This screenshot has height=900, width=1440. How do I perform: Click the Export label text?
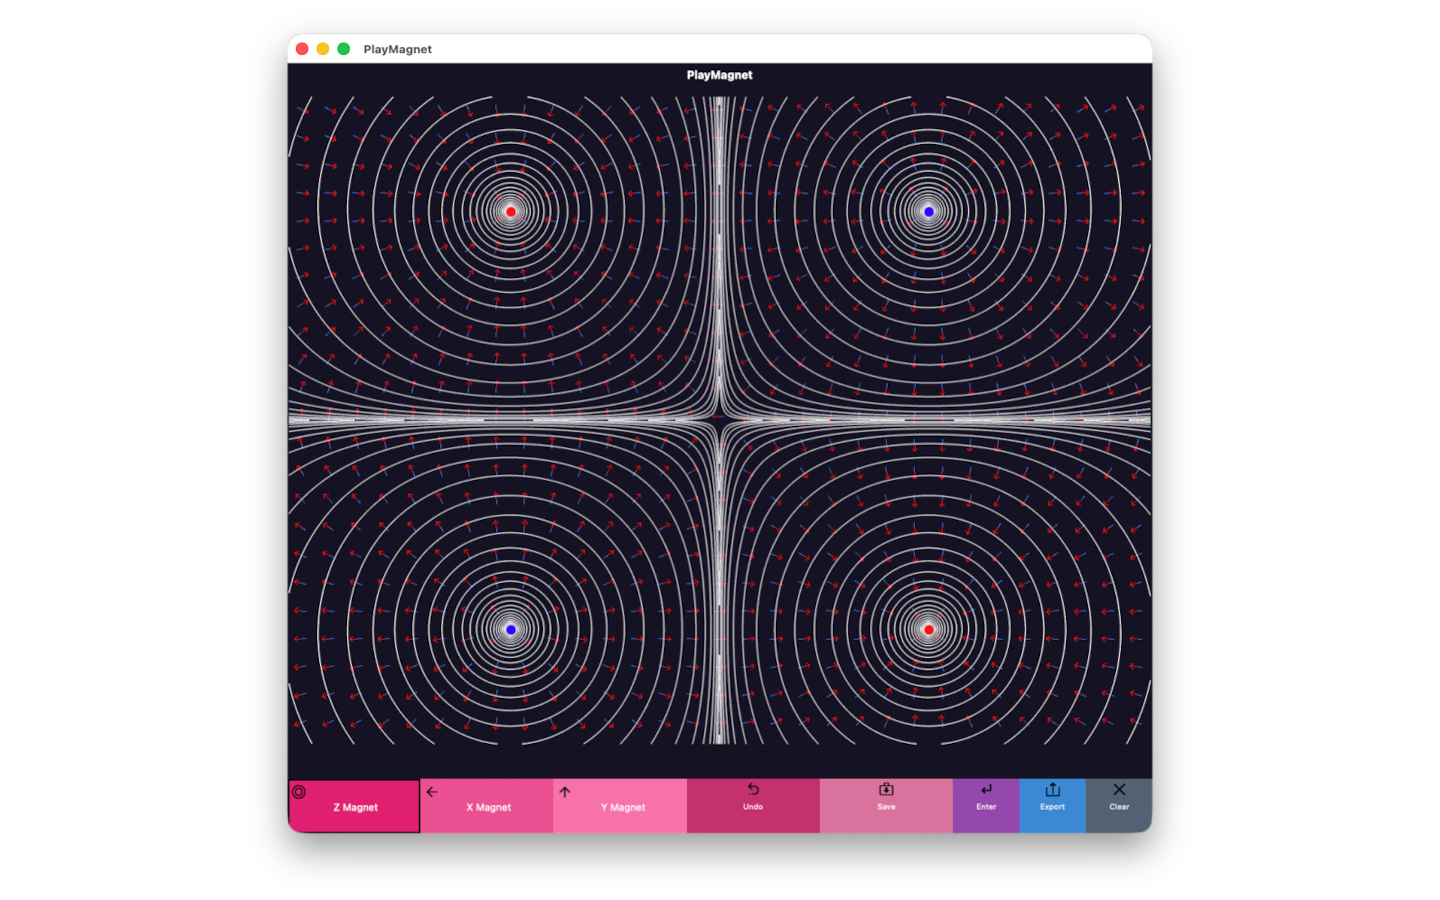coord(1052,806)
